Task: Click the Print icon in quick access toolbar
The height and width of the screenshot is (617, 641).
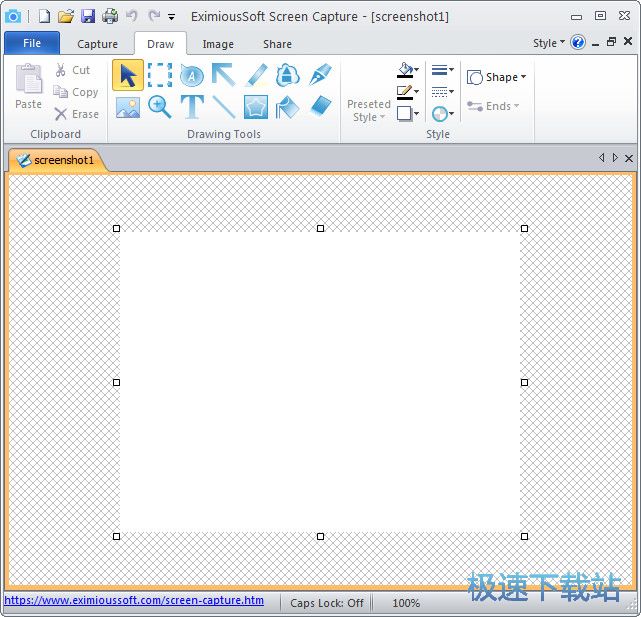Action: coord(110,16)
